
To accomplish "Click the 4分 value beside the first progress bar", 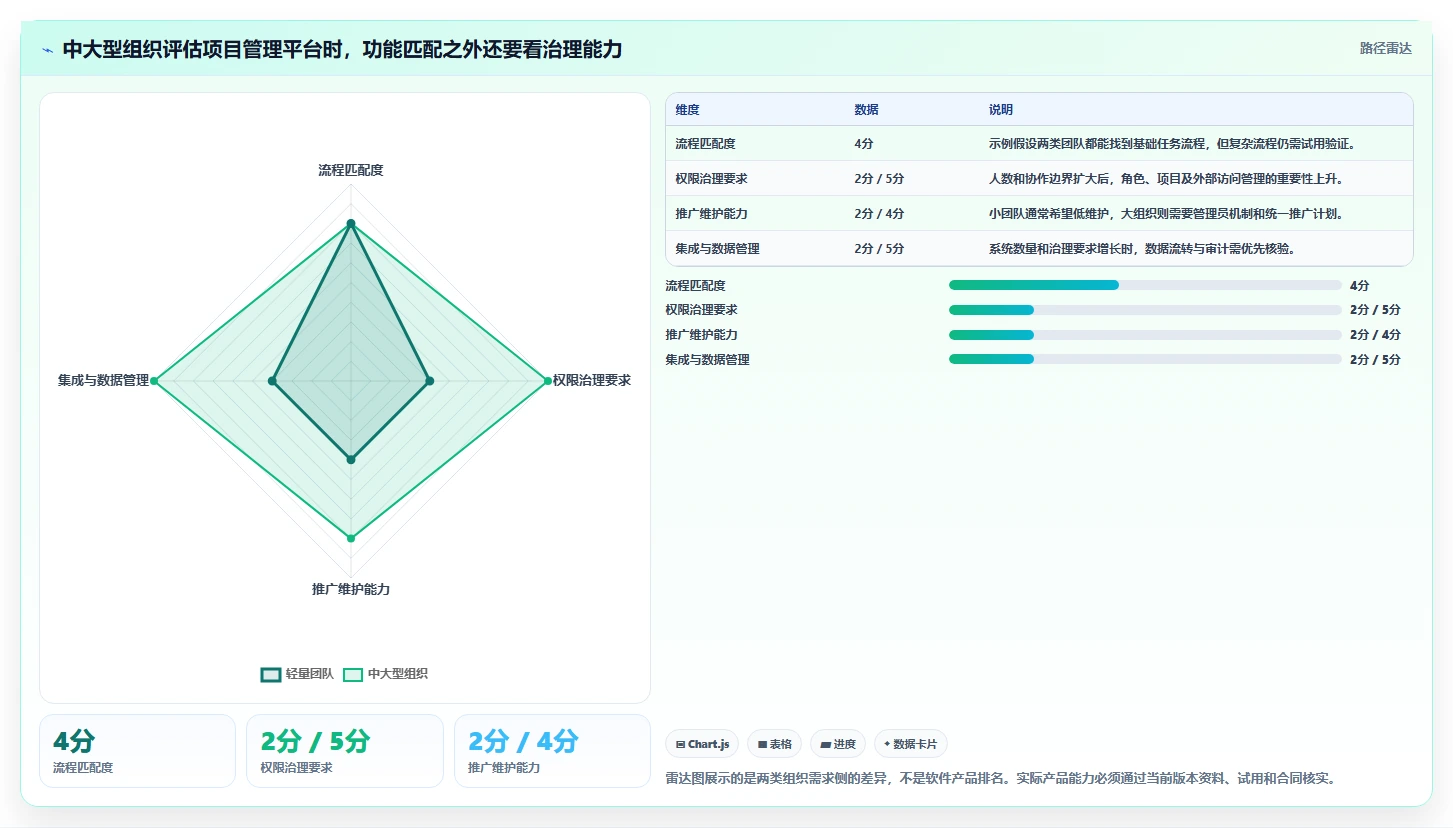I will [1359, 286].
